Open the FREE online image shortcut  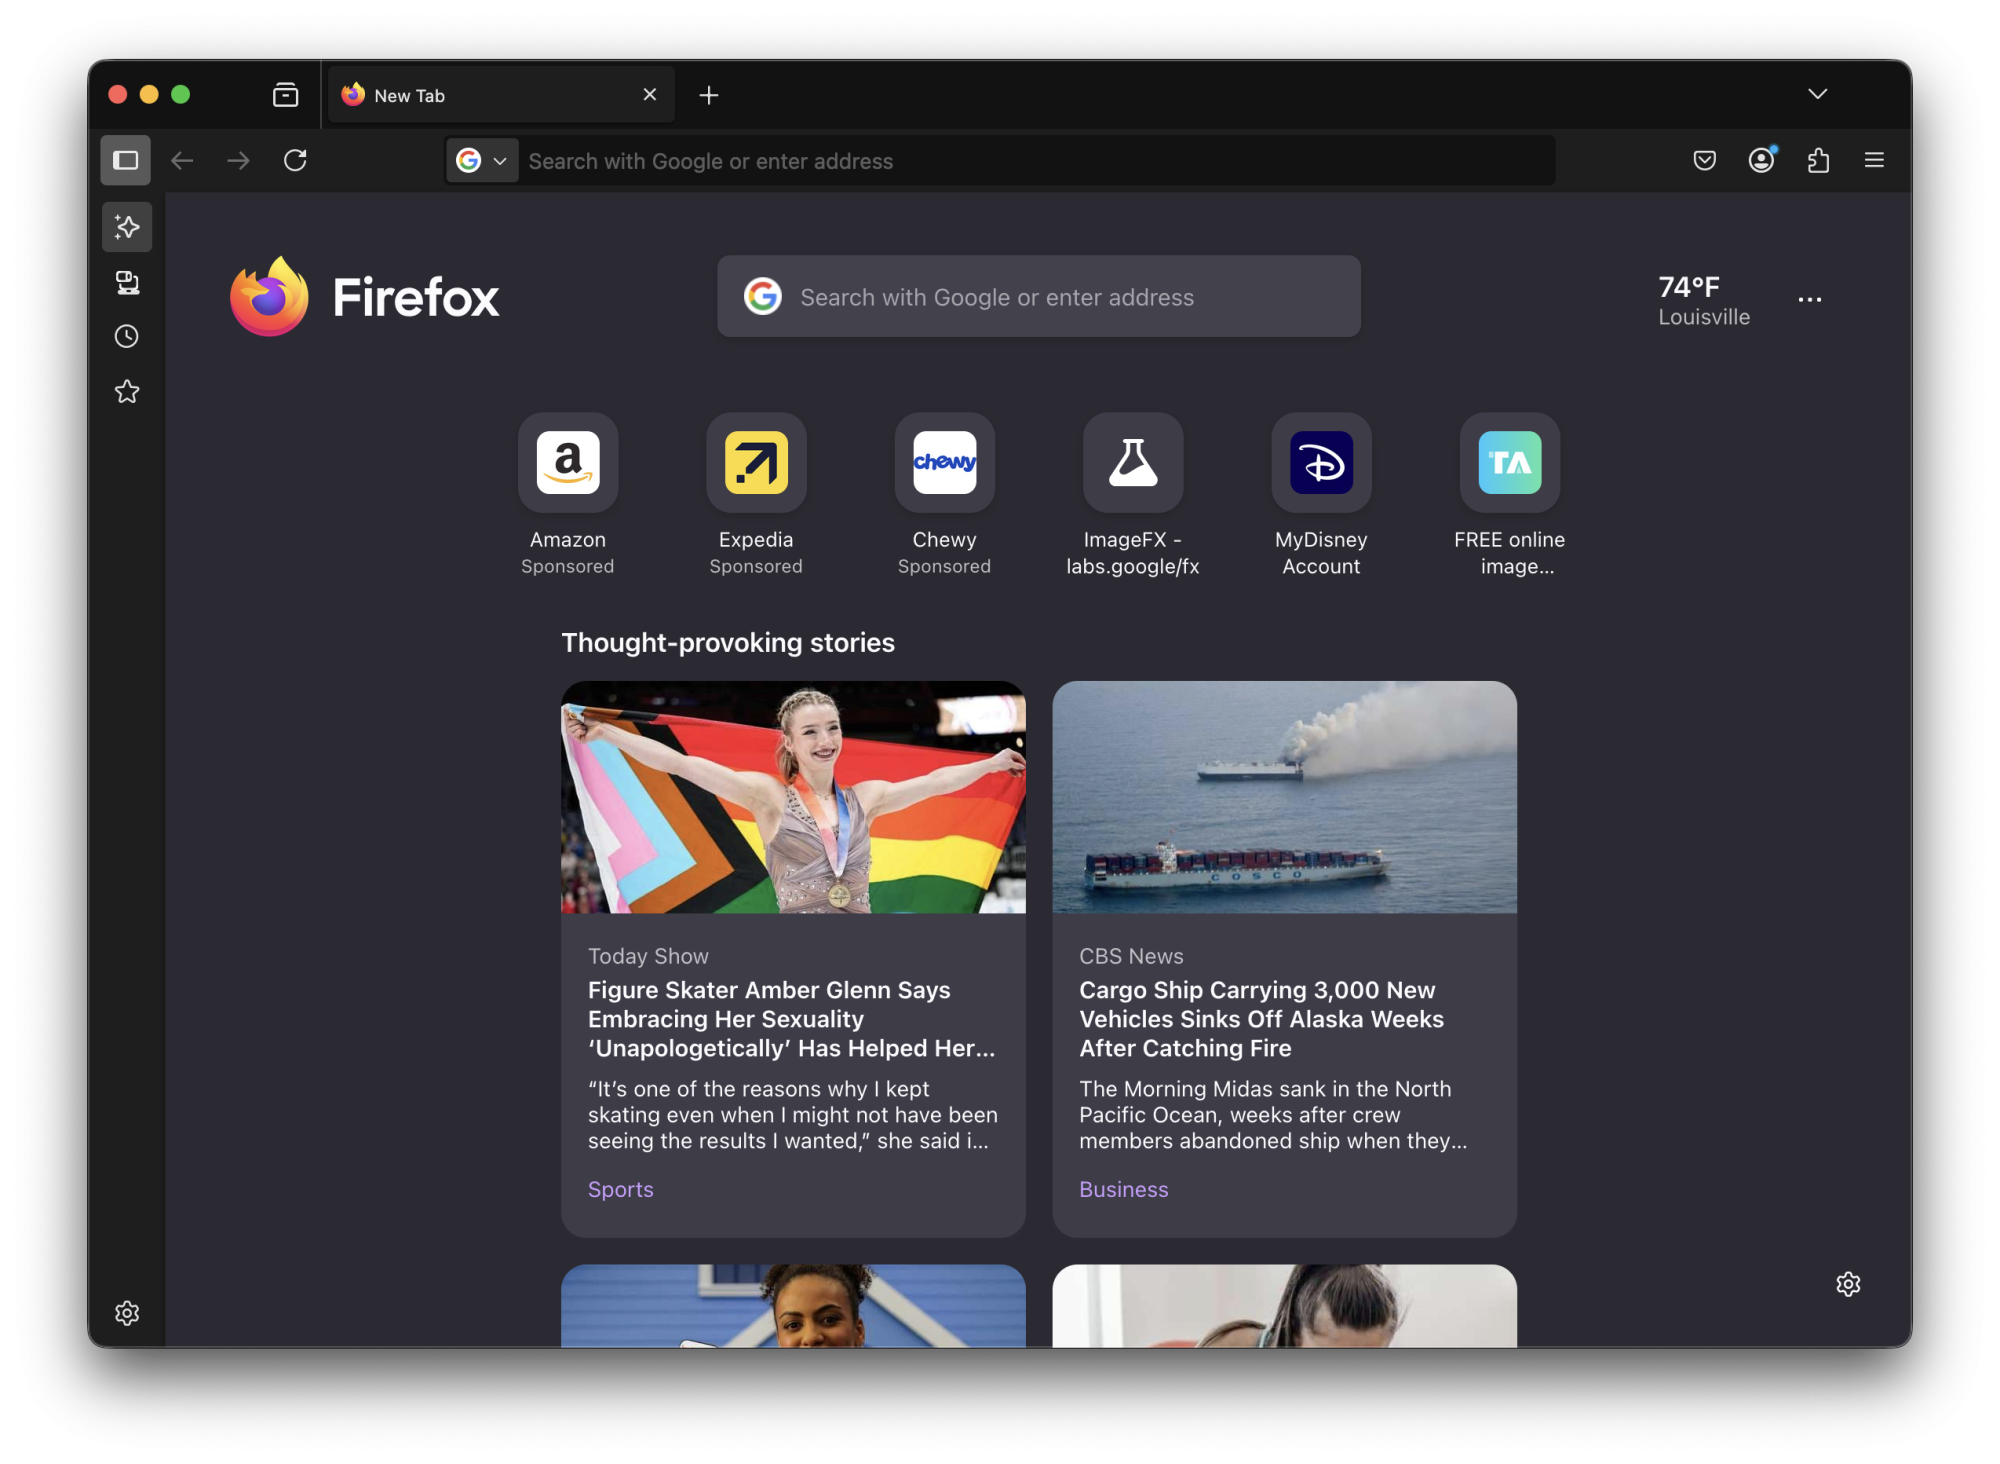click(x=1510, y=495)
